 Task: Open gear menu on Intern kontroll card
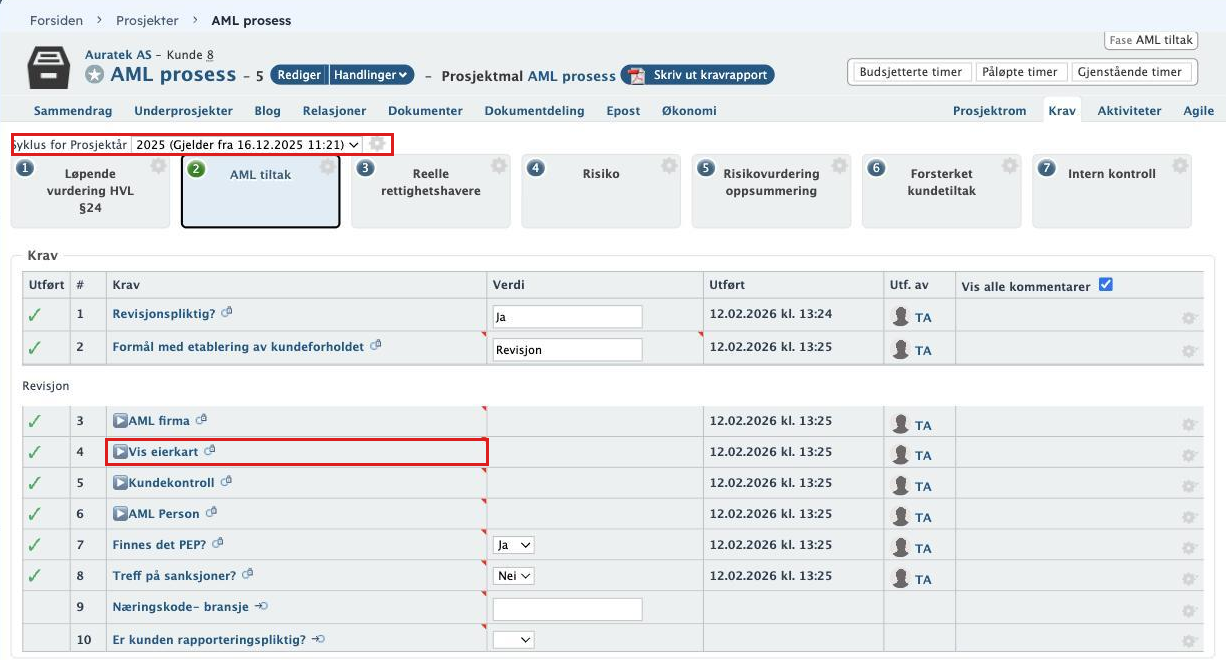click(x=1179, y=166)
